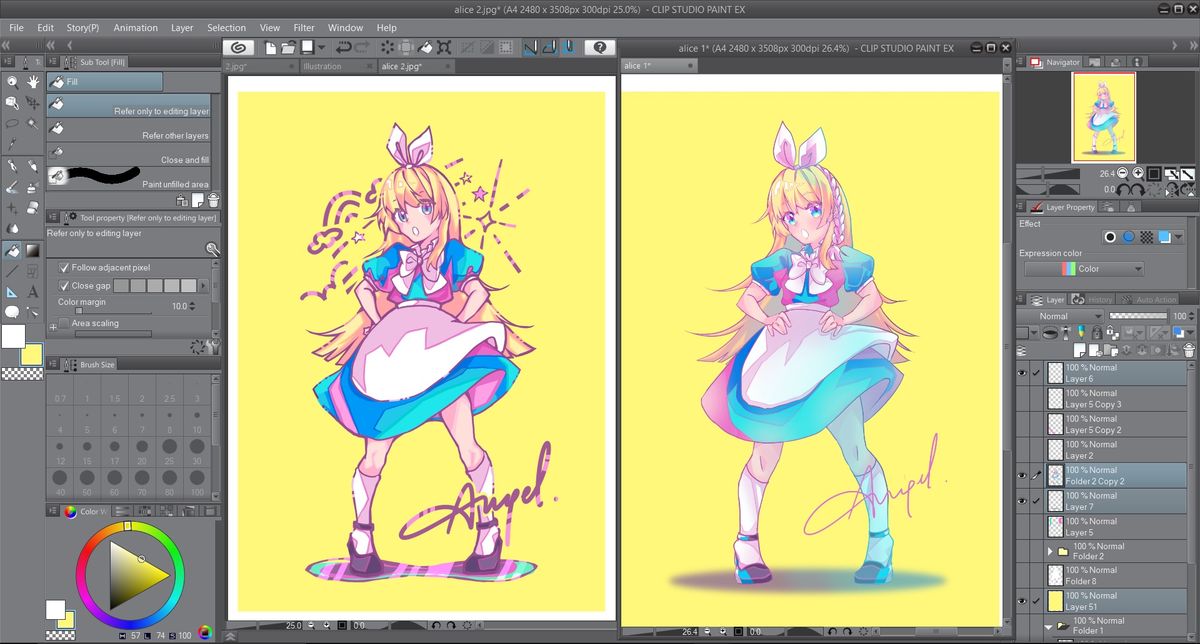Screen dimensions: 1200x644
Task: Show Layer 2 visibility box
Action: [1022, 450]
